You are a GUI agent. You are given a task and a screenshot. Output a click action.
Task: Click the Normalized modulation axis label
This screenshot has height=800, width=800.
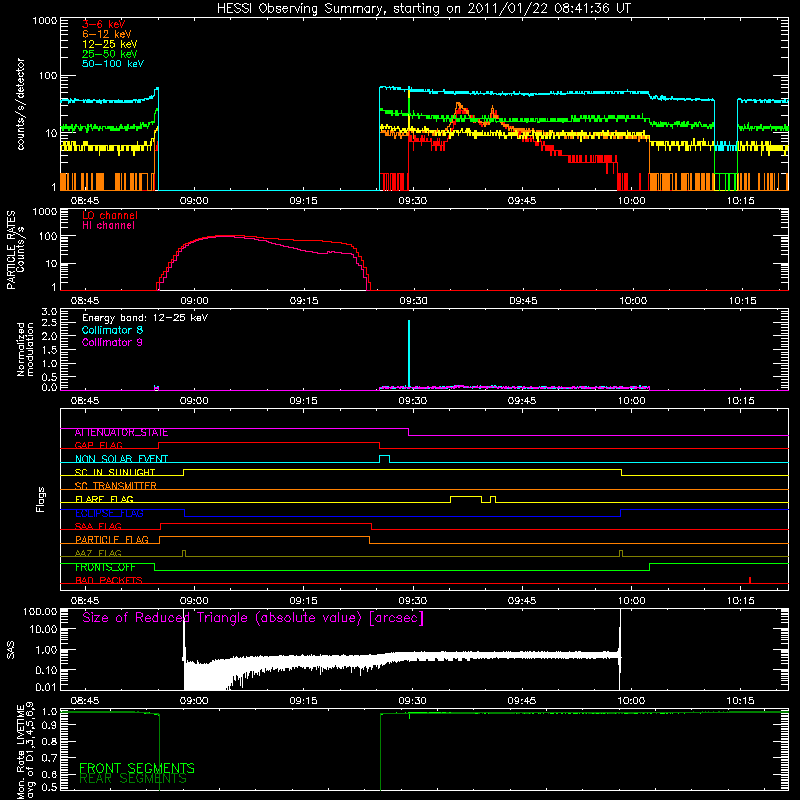[25, 349]
